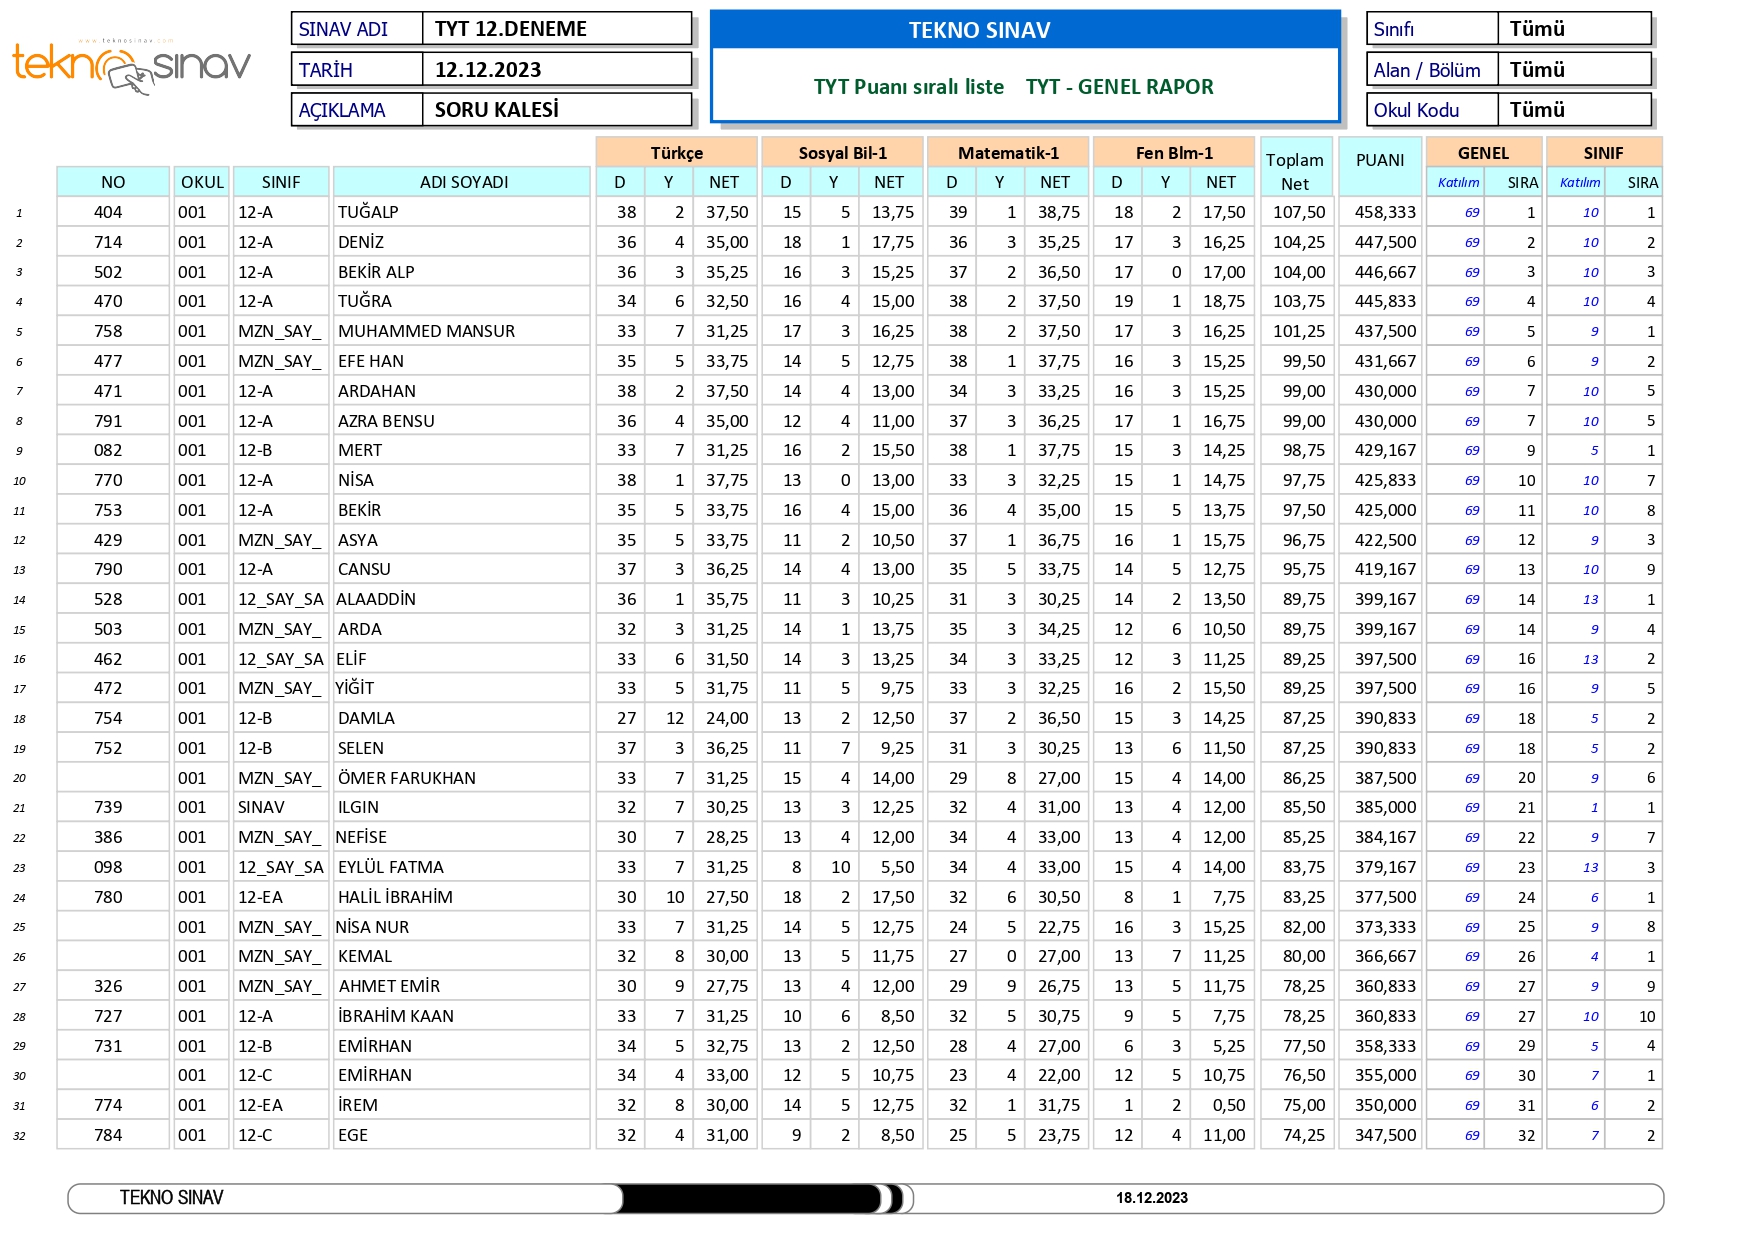Click the footer date 18.12.2023
The width and height of the screenshot is (1755, 1241).
coord(1152,1198)
